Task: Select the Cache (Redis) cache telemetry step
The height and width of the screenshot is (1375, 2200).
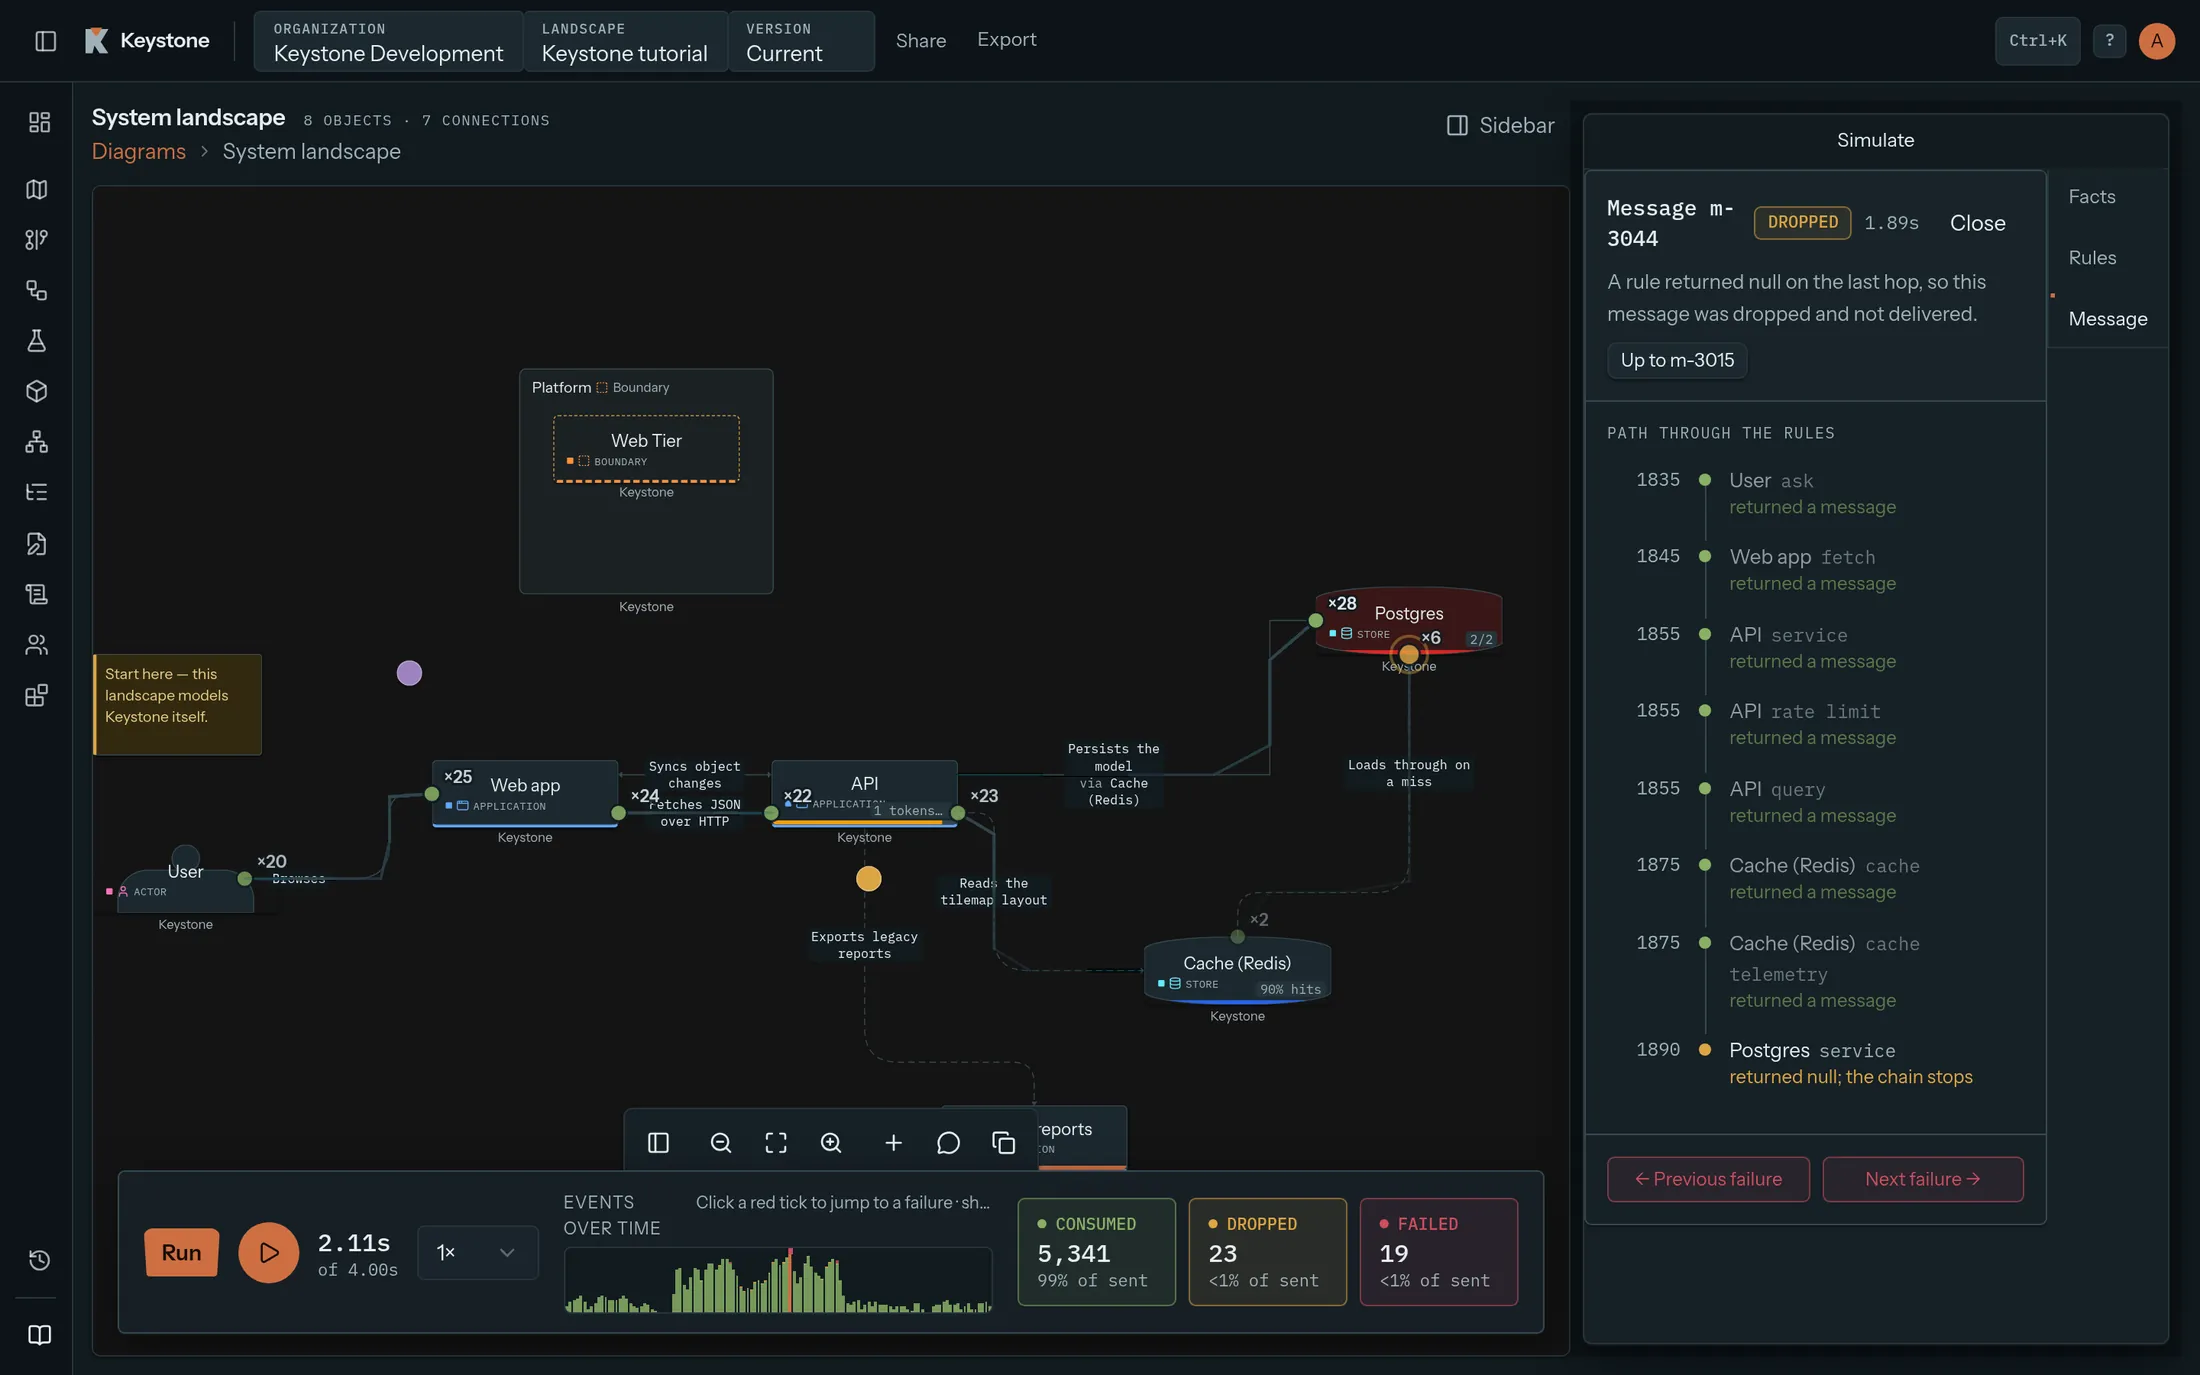Action: [1814, 971]
